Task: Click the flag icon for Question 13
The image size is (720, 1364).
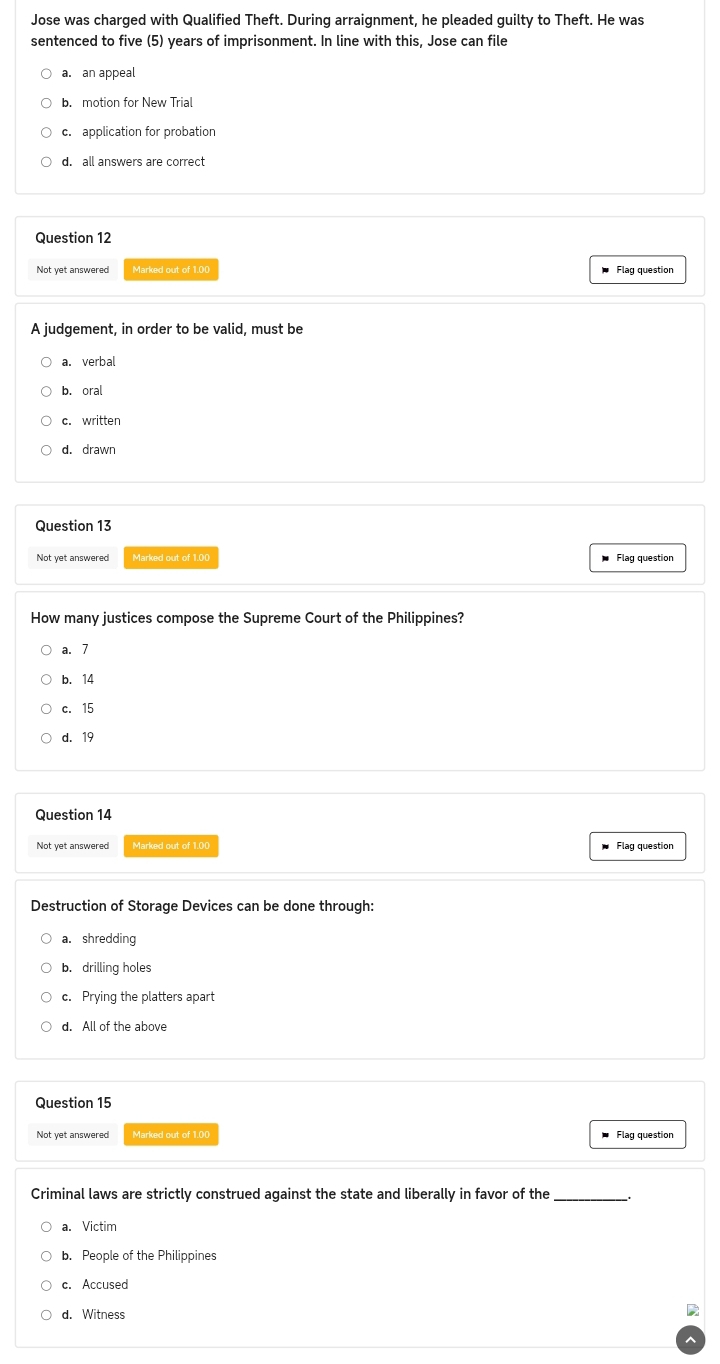Action: tap(605, 558)
